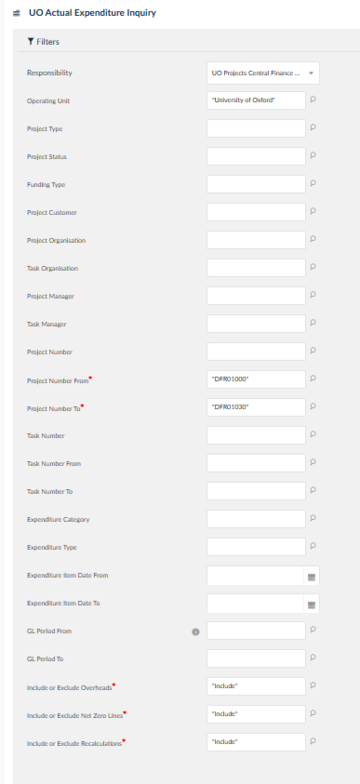Screen dimensions: 360x784
Task: Click the info icon beside GL Period From
Action: click(x=196, y=632)
